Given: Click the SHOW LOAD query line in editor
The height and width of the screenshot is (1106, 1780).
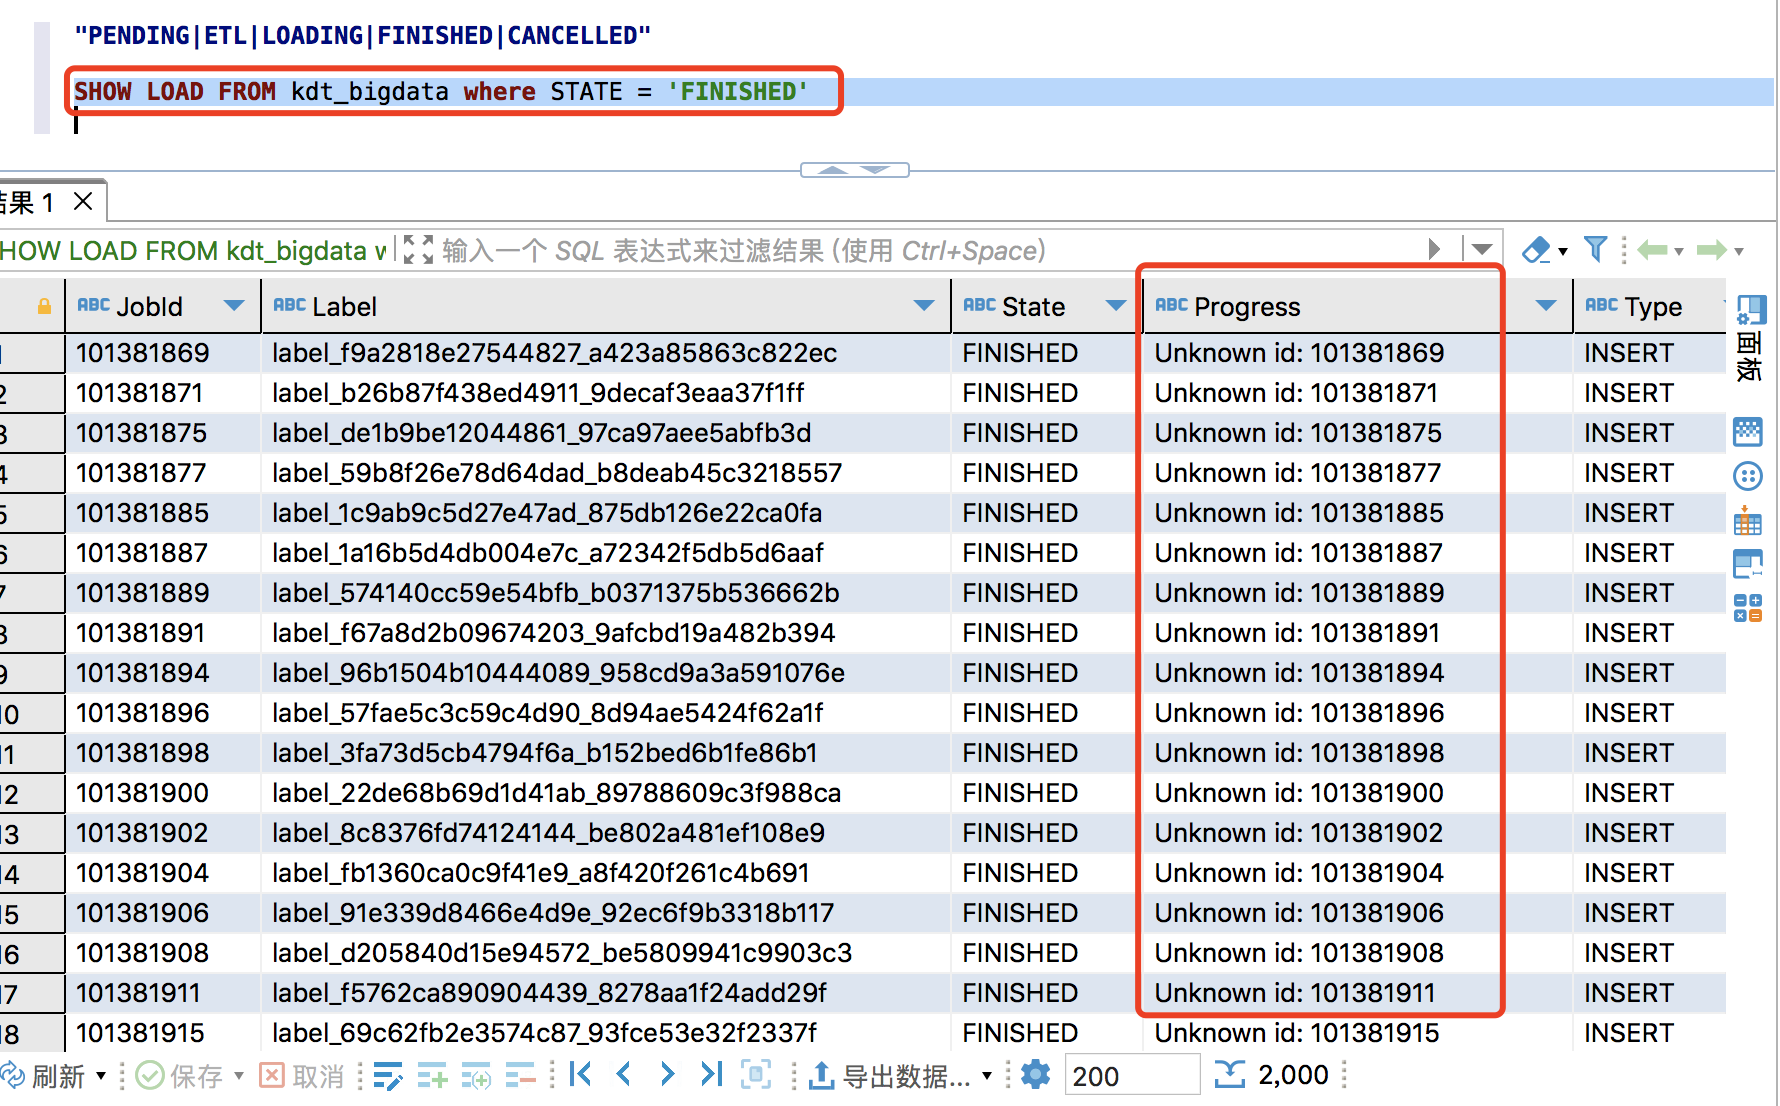Looking at the screenshot, I should coord(442,92).
